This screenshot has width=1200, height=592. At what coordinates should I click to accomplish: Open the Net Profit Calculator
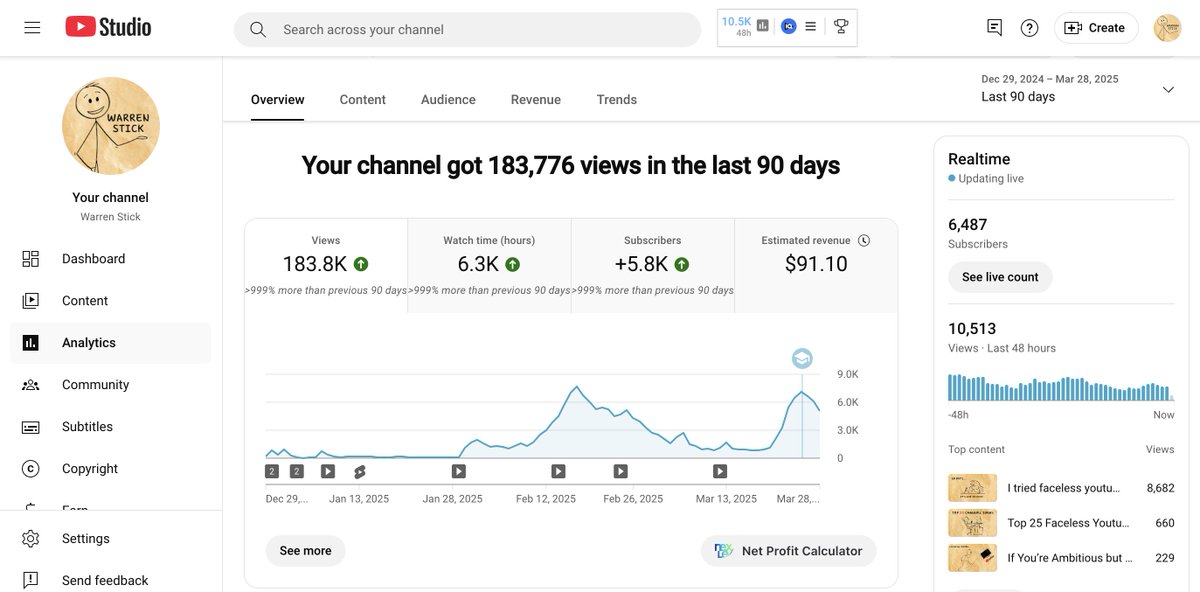pos(788,549)
